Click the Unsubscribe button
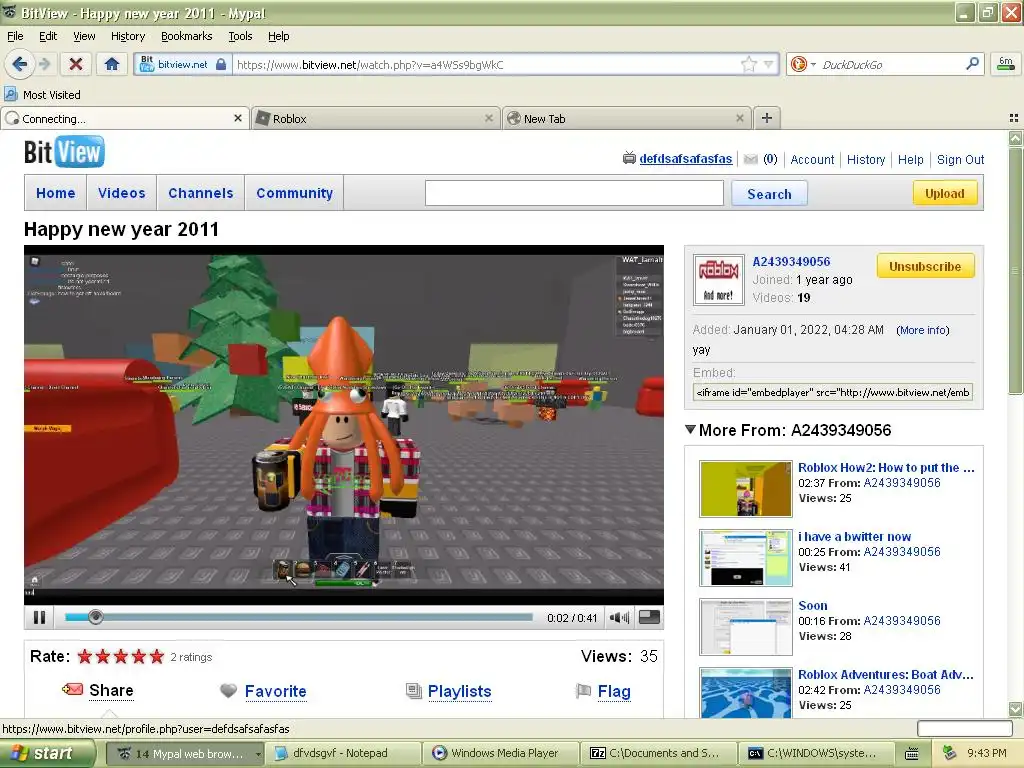 [x=925, y=266]
